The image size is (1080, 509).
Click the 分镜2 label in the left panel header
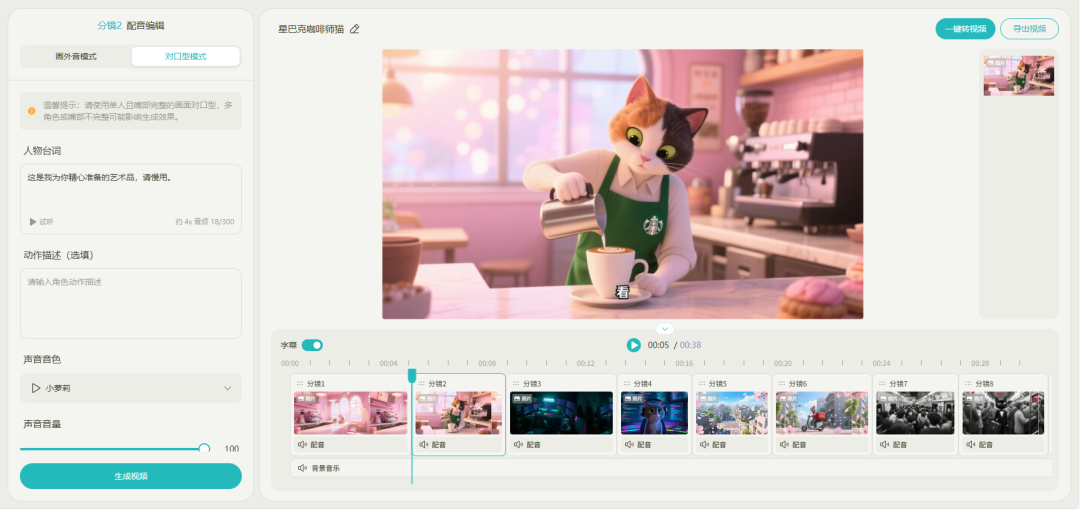tap(110, 25)
